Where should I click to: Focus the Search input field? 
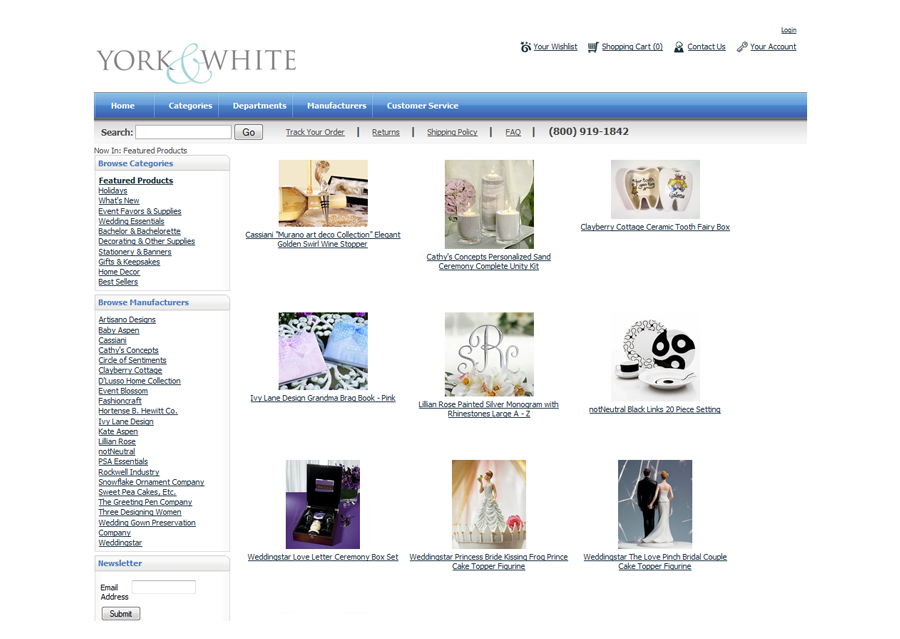pos(184,132)
